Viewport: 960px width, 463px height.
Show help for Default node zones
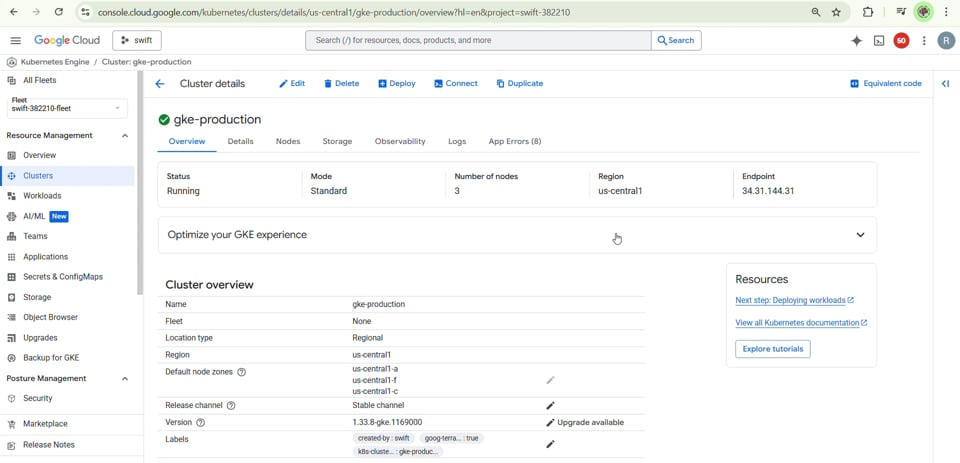pyautogui.click(x=241, y=372)
